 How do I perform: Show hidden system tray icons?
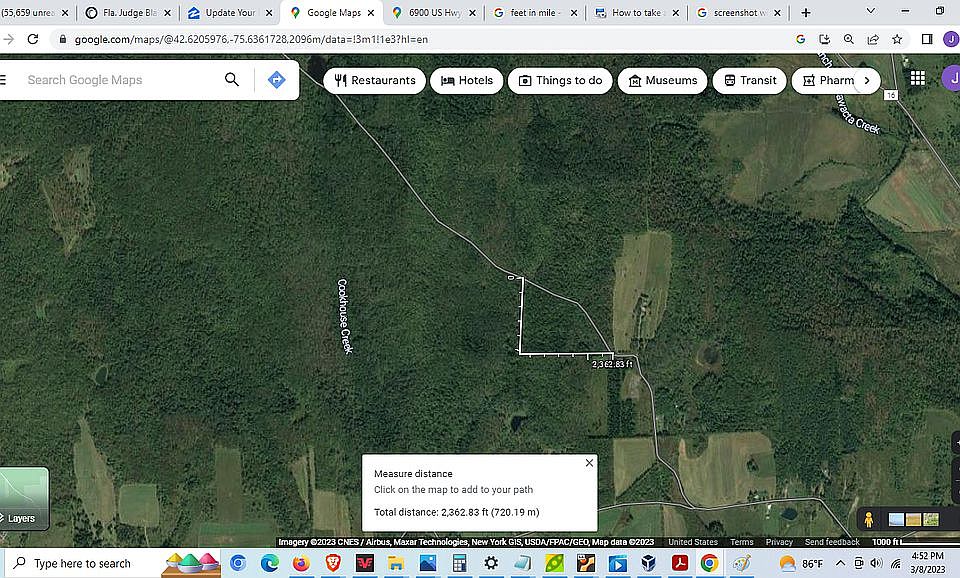pos(840,563)
